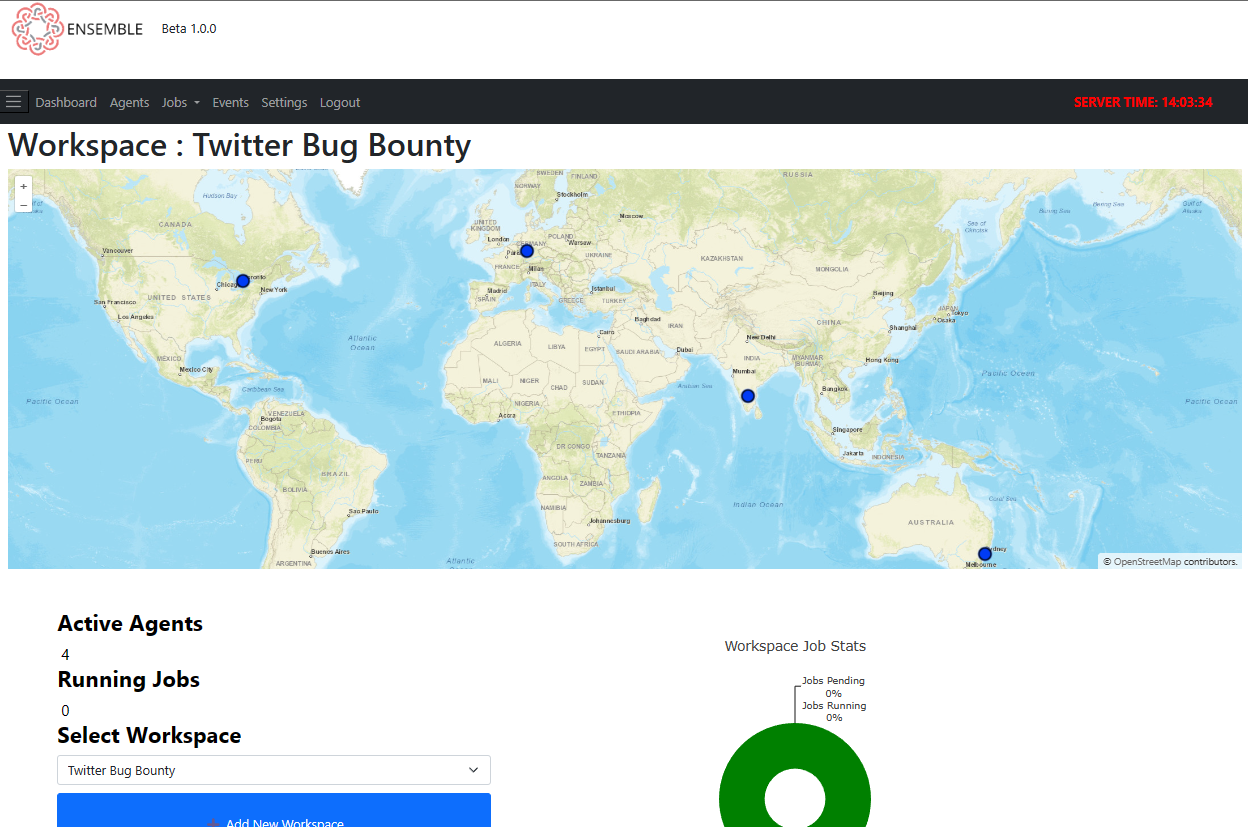Log out via Logout link
This screenshot has width=1248, height=827.
[340, 102]
